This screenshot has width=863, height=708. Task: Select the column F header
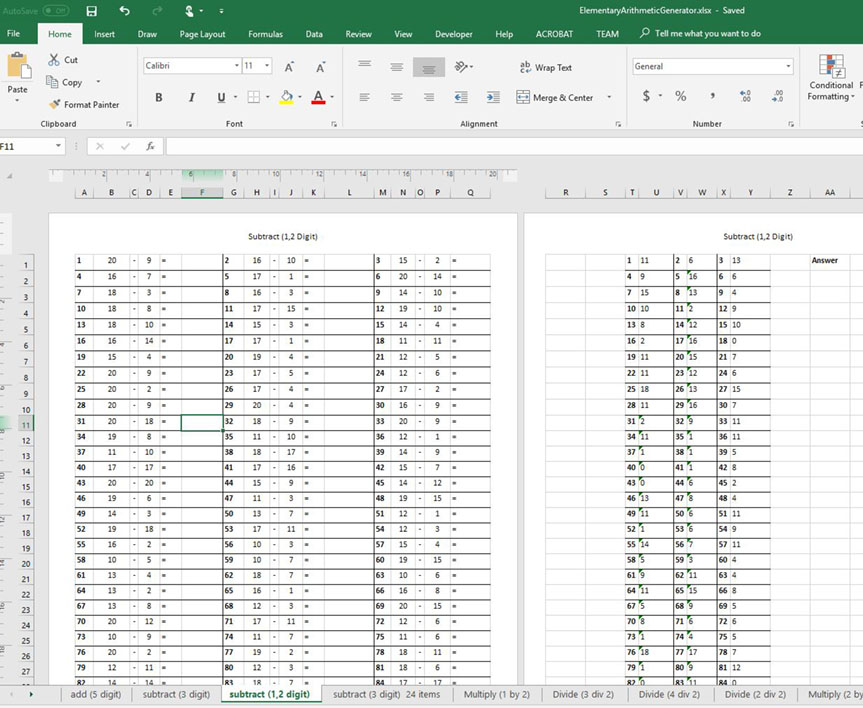coord(202,193)
